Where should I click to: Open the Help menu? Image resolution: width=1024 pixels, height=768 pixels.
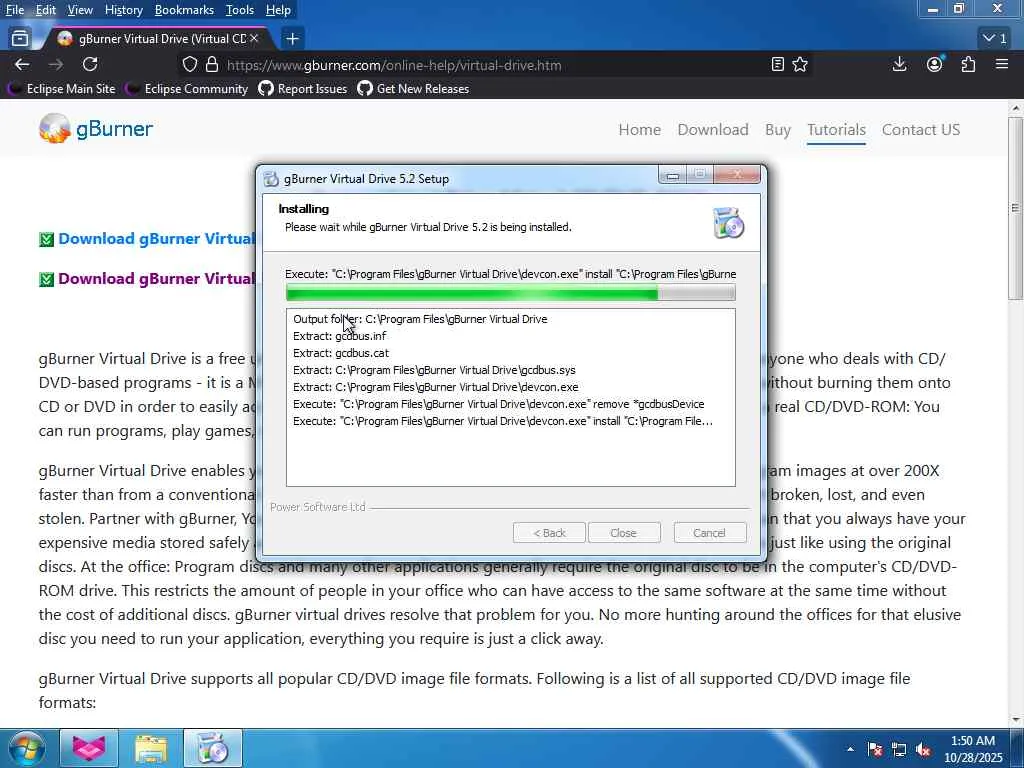278,10
